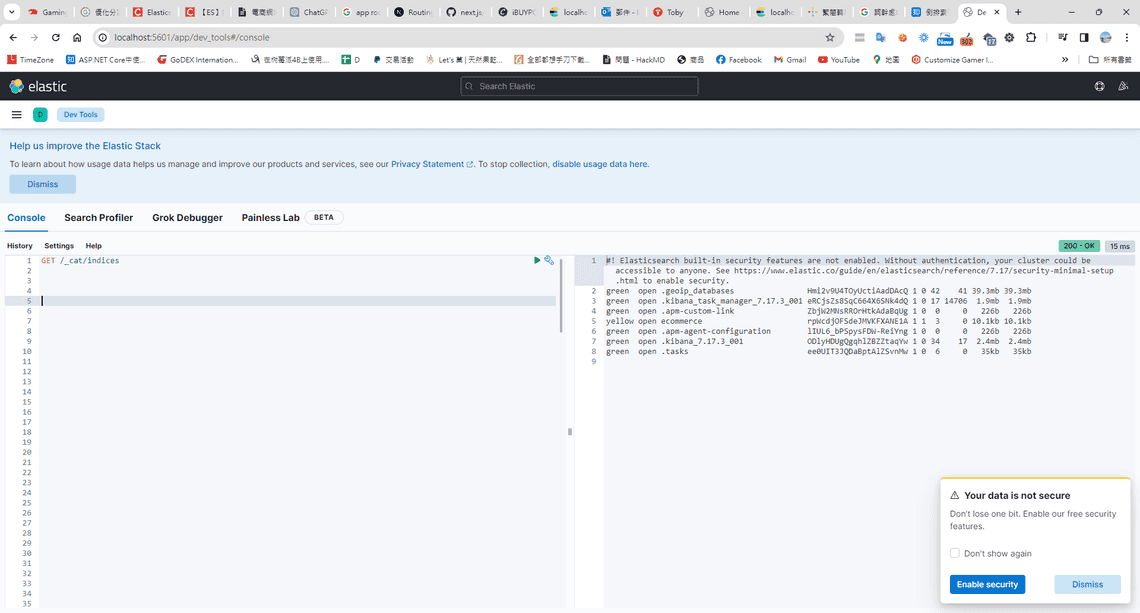Image resolution: width=1140 pixels, height=613 pixels.
Task: Open the hamburger navigation menu
Action: (x=16, y=115)
